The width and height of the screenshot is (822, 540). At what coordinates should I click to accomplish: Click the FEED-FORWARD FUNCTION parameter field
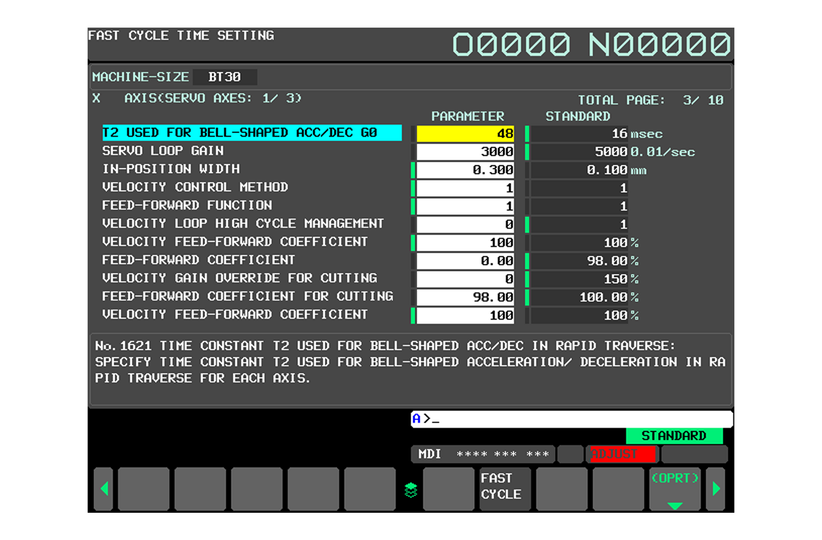coord(465,206)
